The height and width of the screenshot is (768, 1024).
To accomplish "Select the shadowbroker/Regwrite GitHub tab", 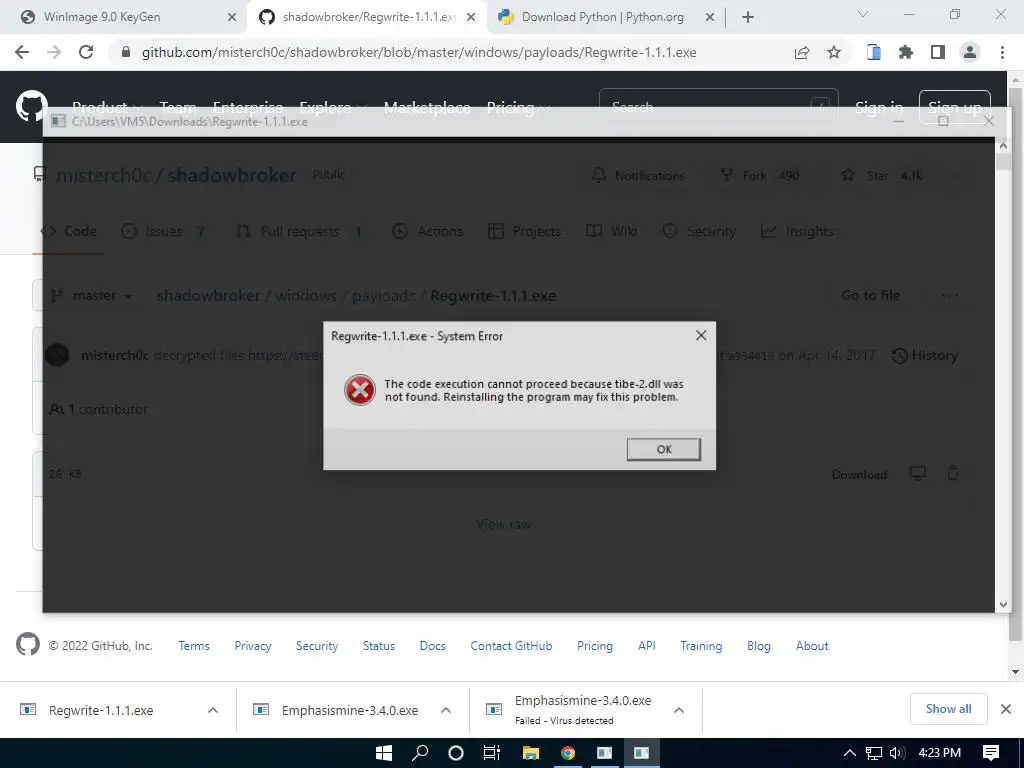I will (368, 17).
